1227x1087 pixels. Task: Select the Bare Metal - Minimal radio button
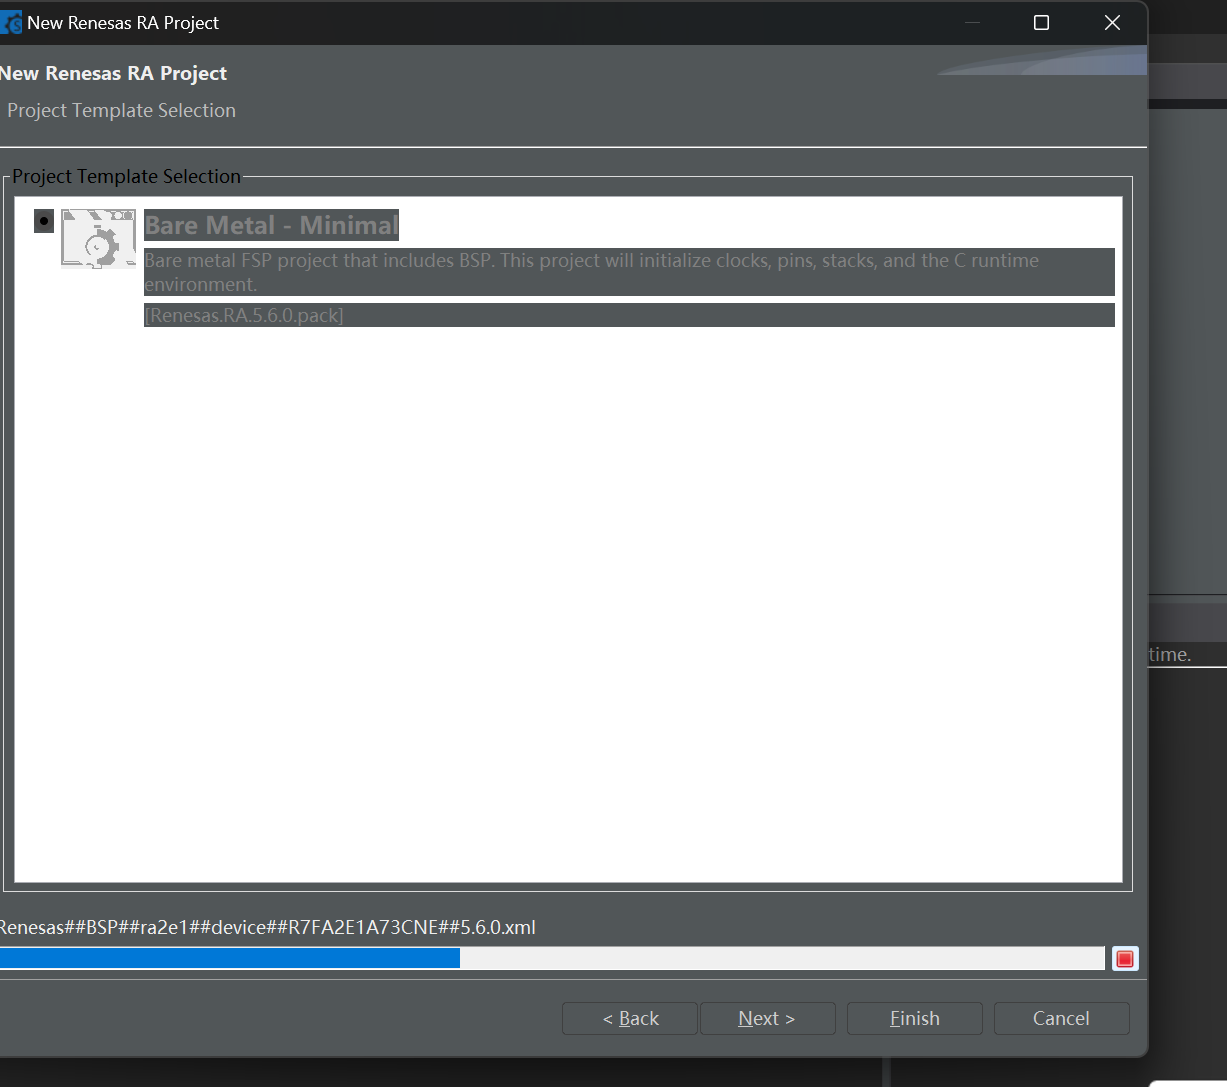click(44, 220)
